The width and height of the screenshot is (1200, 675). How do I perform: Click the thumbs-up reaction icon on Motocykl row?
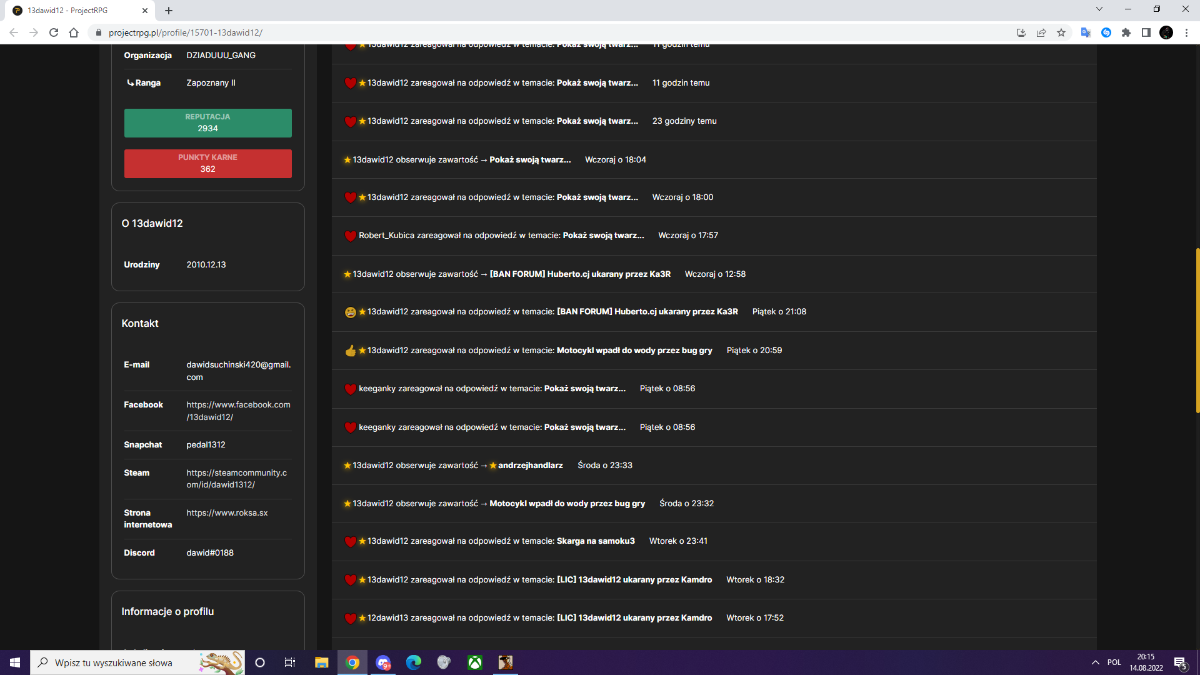350,351
